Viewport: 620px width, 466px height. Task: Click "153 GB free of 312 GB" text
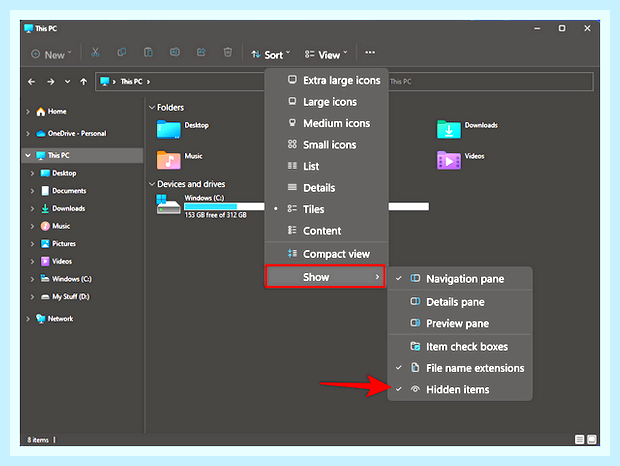215,215
